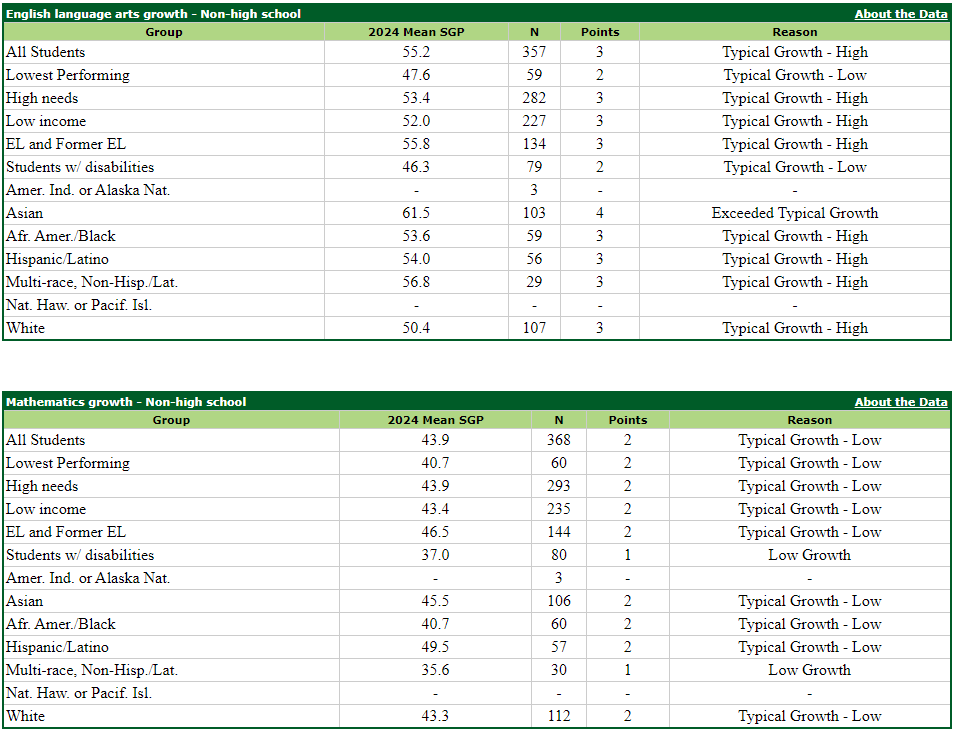Open About the Data link in English language arts table
The height and width of the screenshot is (732, 957).
(901, 13)
